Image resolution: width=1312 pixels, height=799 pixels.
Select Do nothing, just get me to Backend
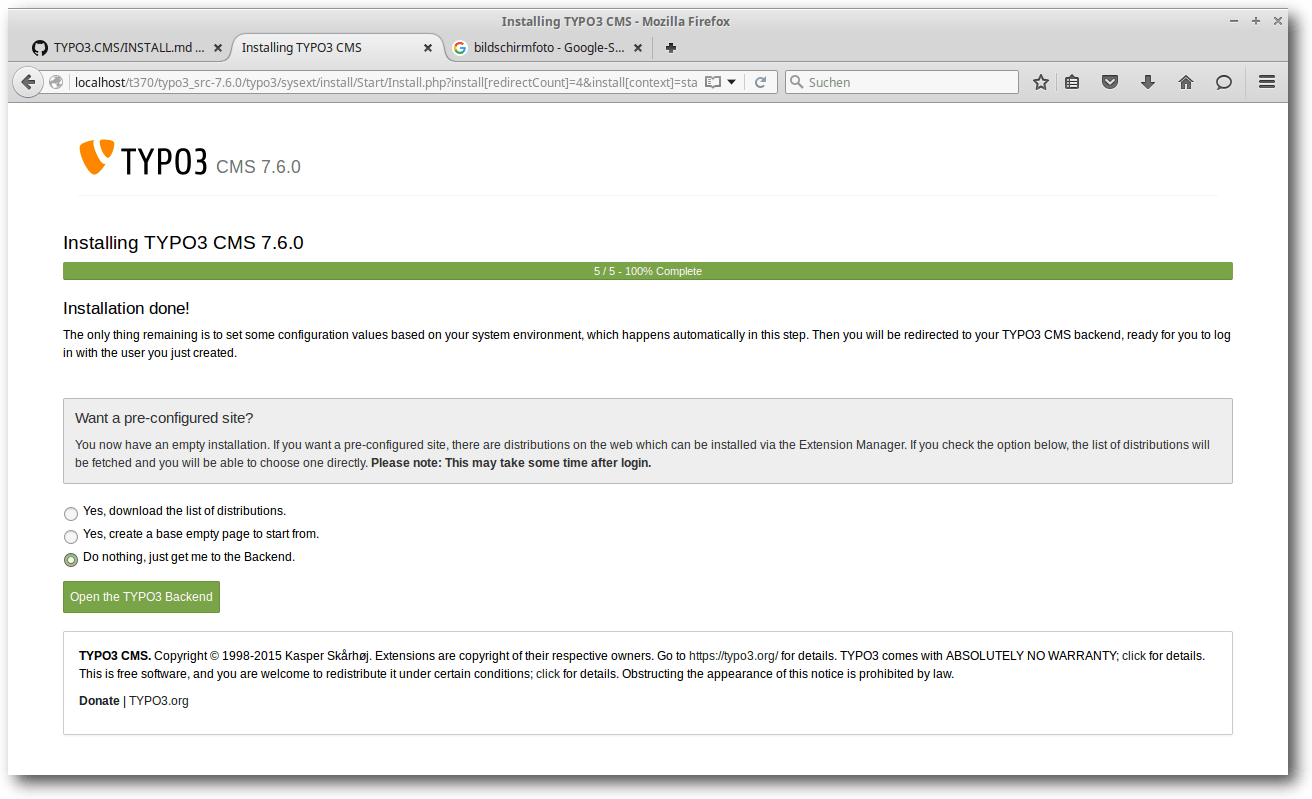tap(71, 559)
